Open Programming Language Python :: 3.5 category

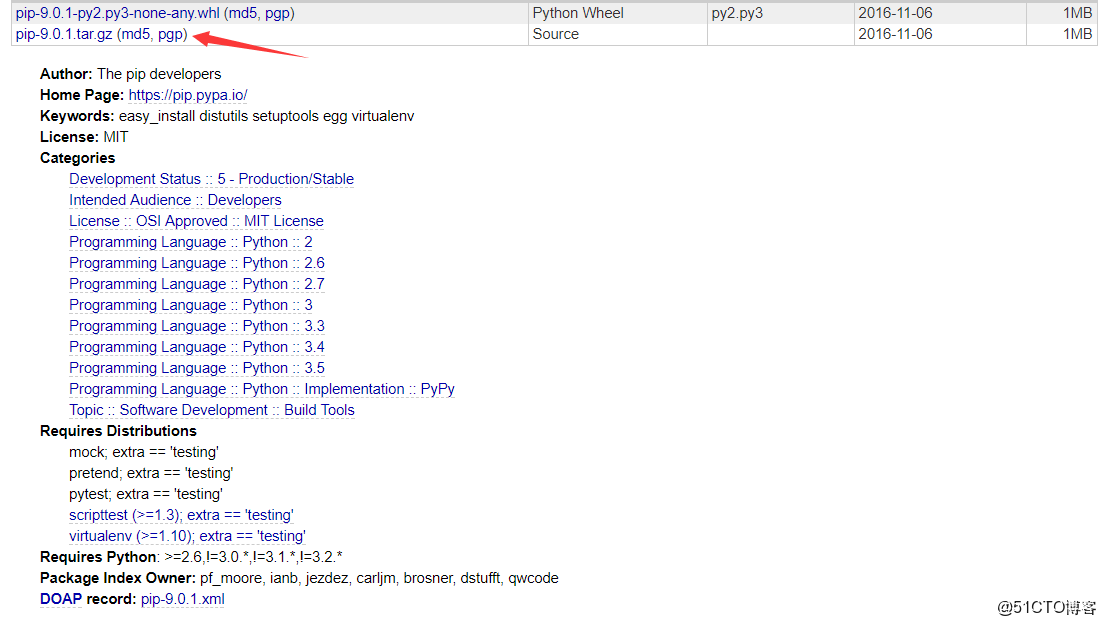197,368
